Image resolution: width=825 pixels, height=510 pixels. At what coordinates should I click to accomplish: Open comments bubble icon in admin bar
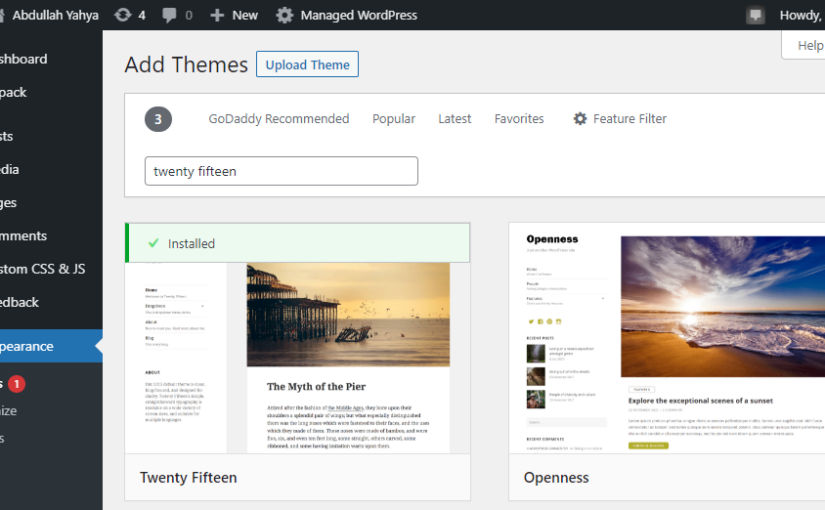(169, 15)
